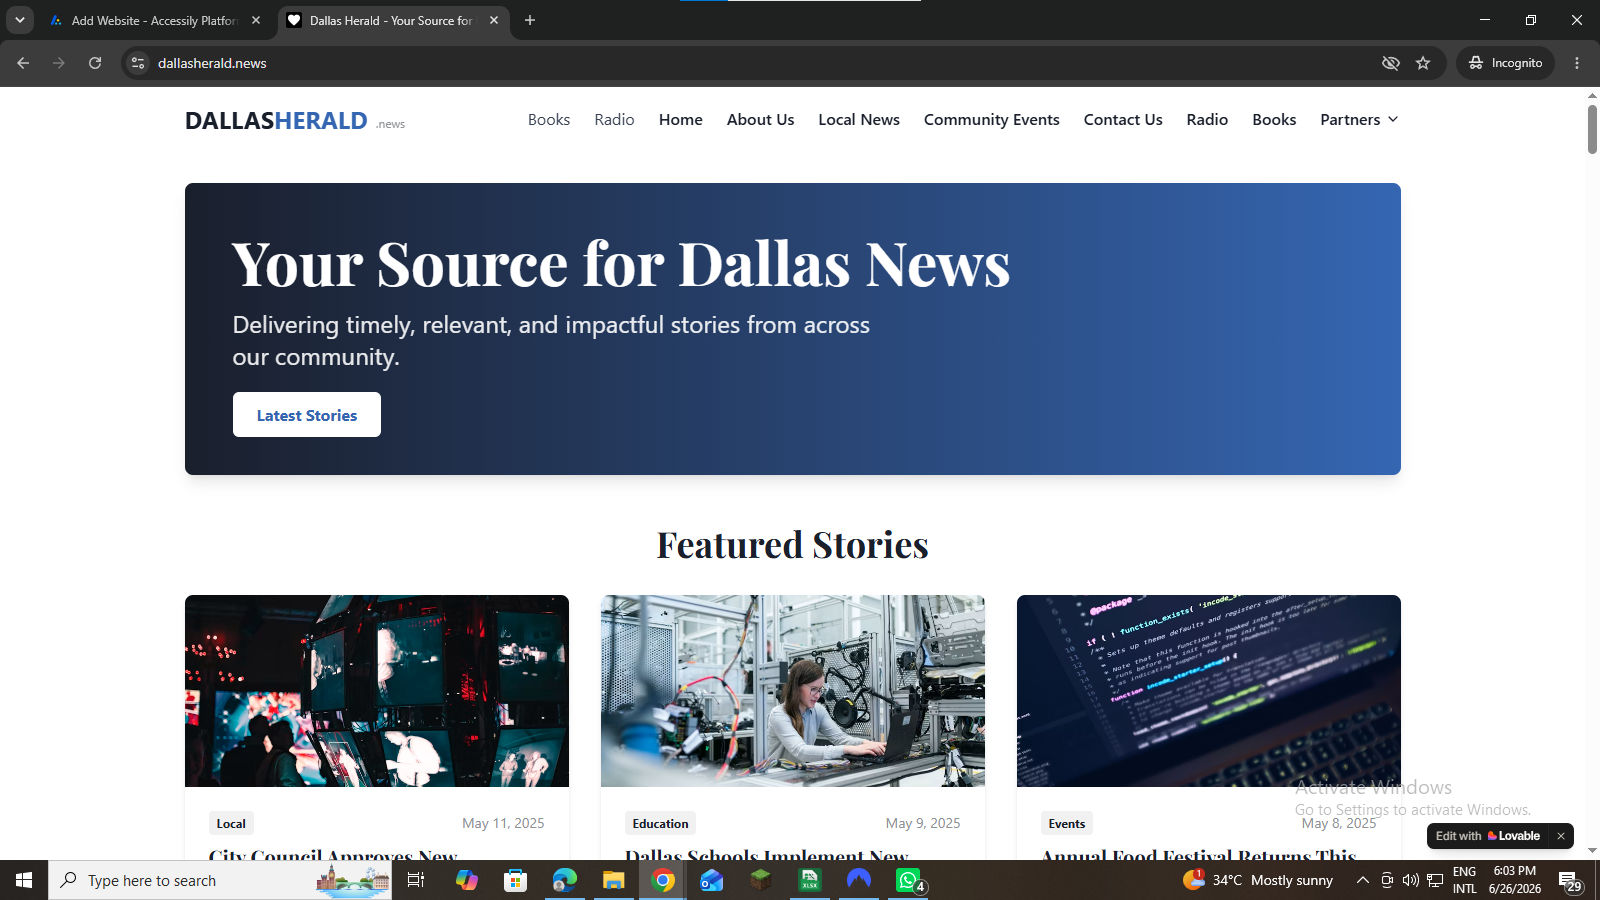The image size is (1600, 900).
Task: Click Edit with Lovable badge
Action: pos(1488,836)
